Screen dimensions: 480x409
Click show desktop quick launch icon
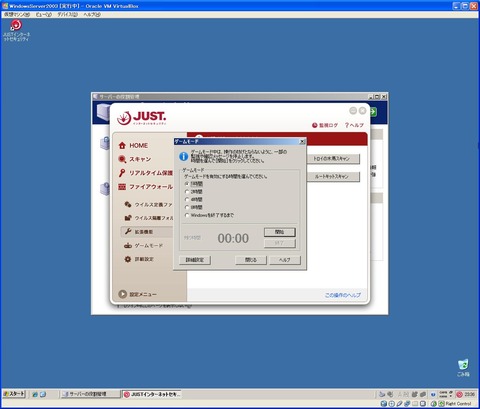[x=43, y=394]
